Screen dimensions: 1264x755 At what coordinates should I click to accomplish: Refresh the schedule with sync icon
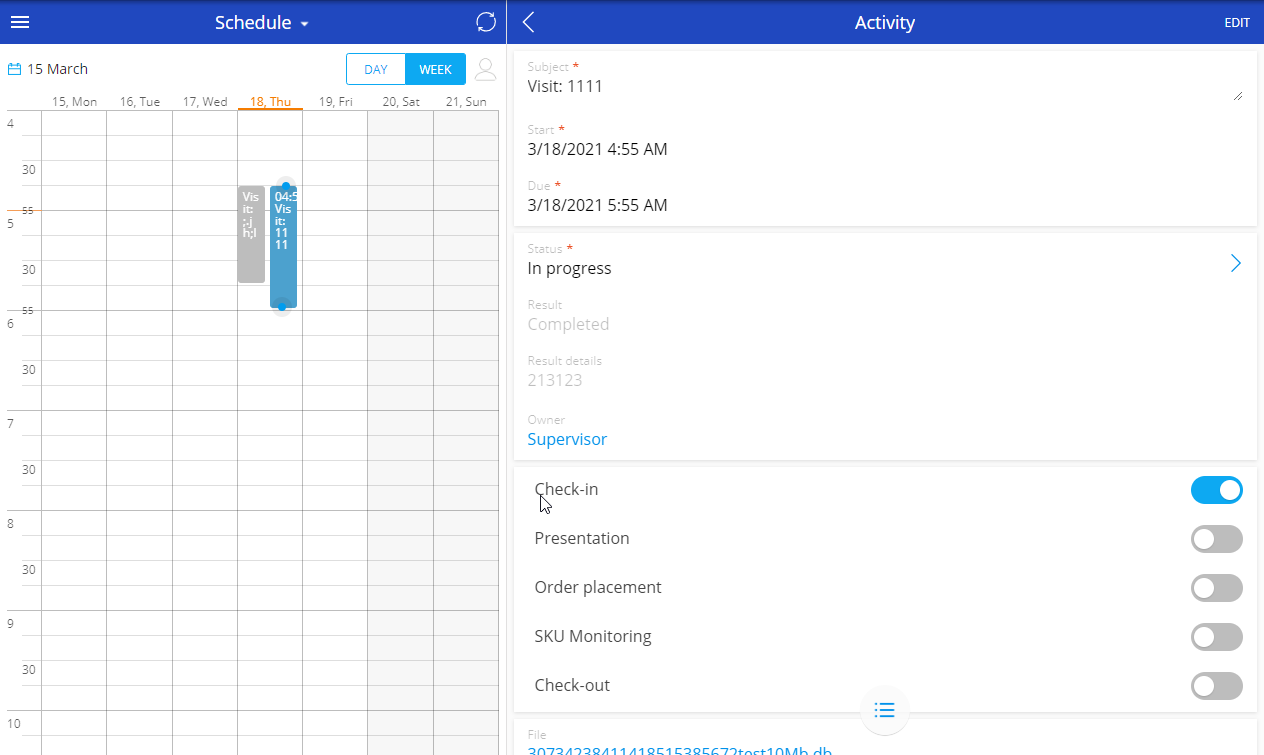pos(486,22)
